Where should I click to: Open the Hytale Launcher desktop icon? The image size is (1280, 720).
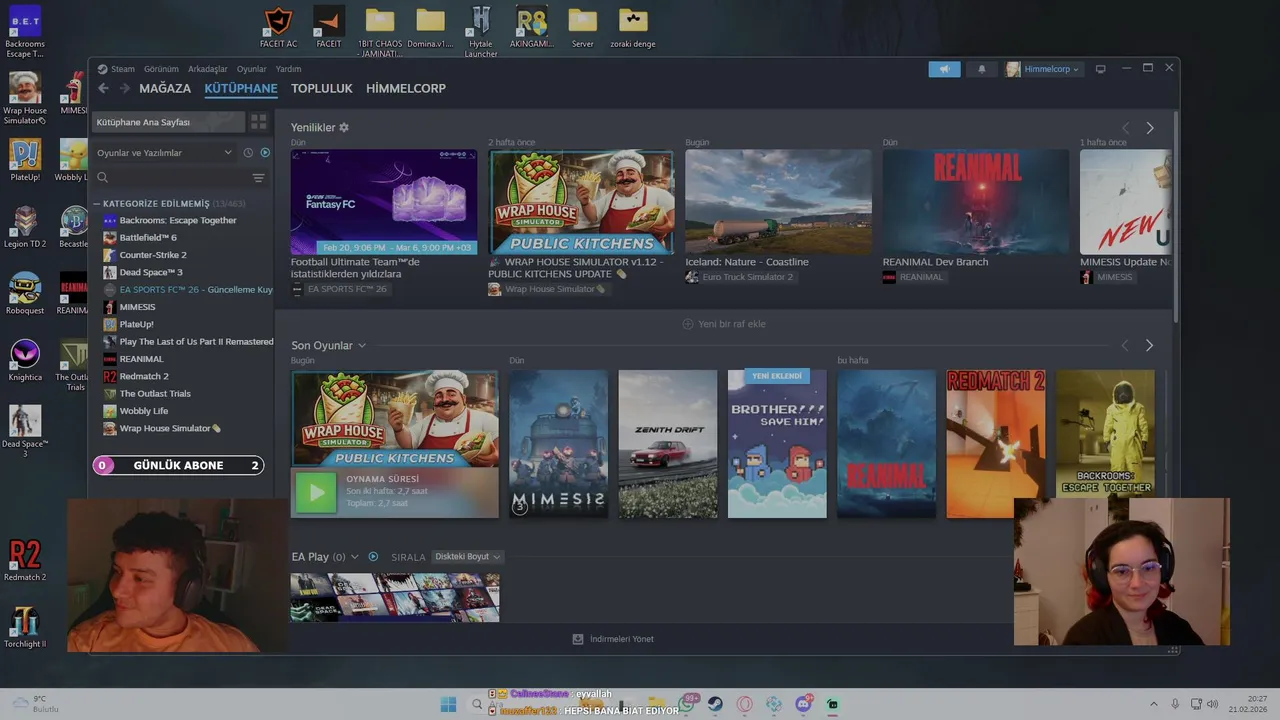(x=481, y=31)
